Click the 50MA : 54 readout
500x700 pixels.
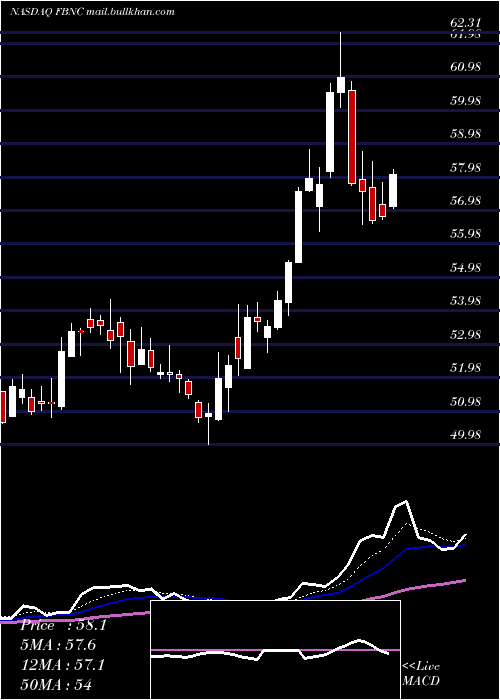(56, 684)
